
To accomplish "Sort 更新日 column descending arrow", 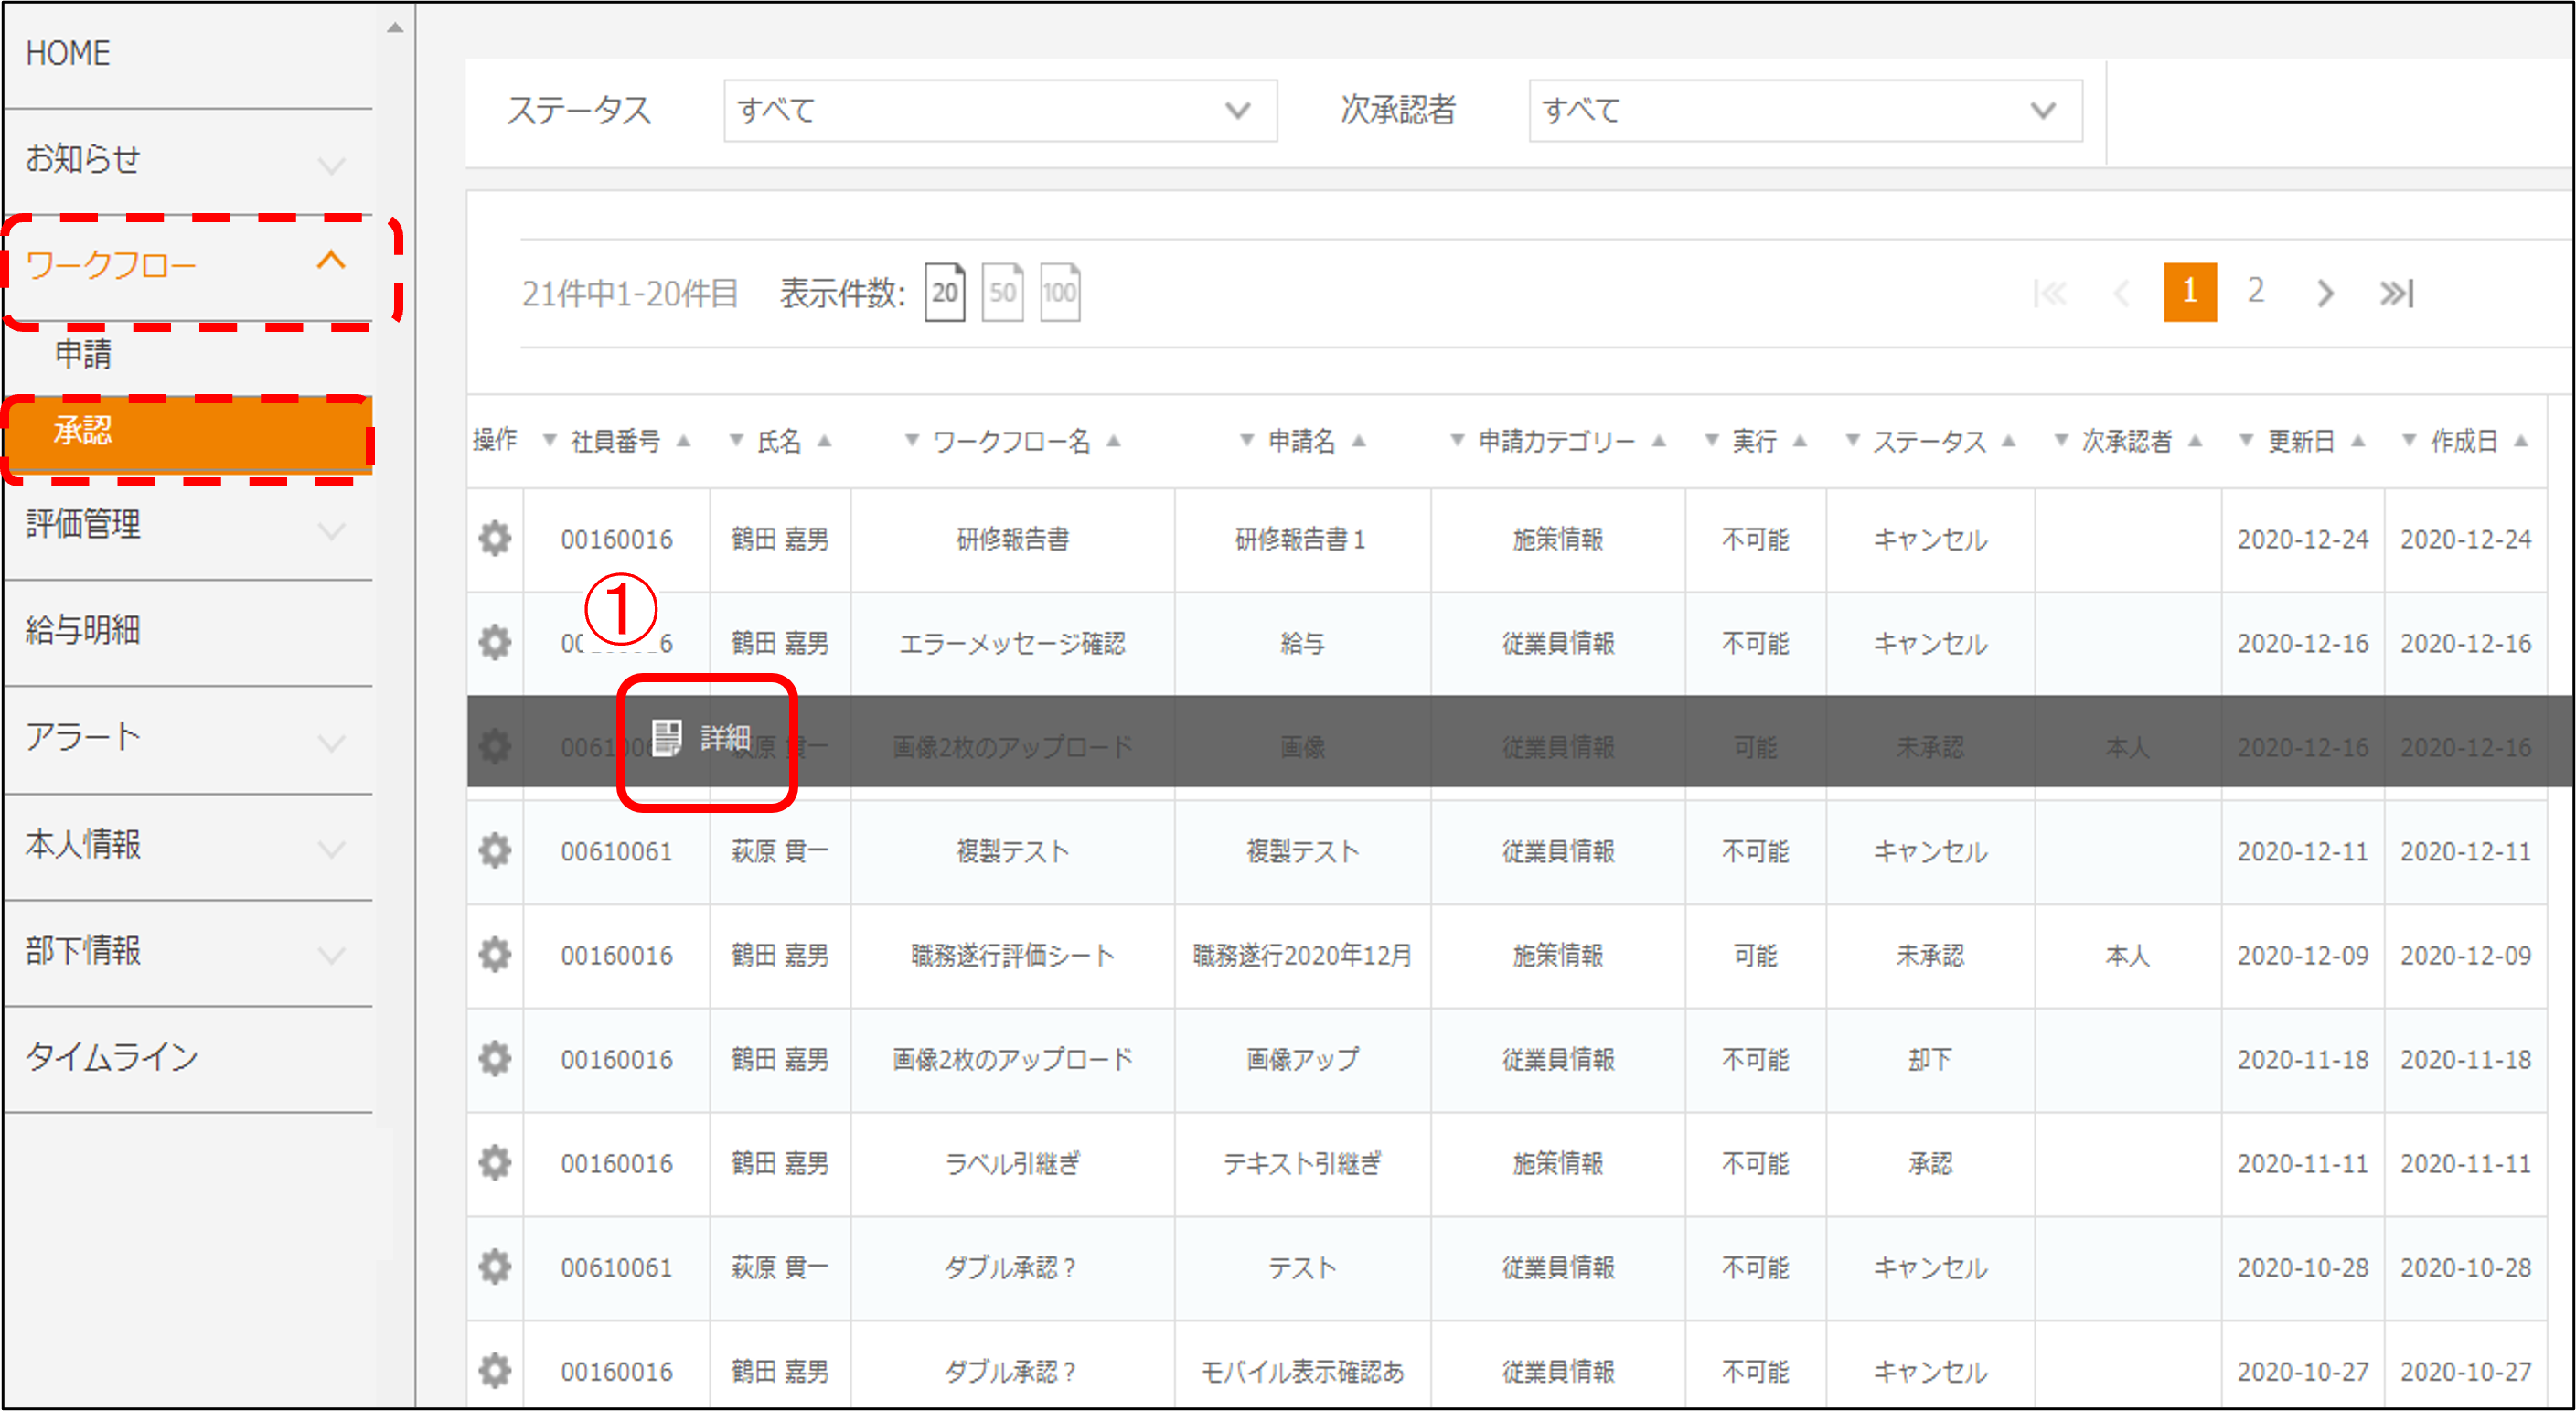I will pos(2246,441).
